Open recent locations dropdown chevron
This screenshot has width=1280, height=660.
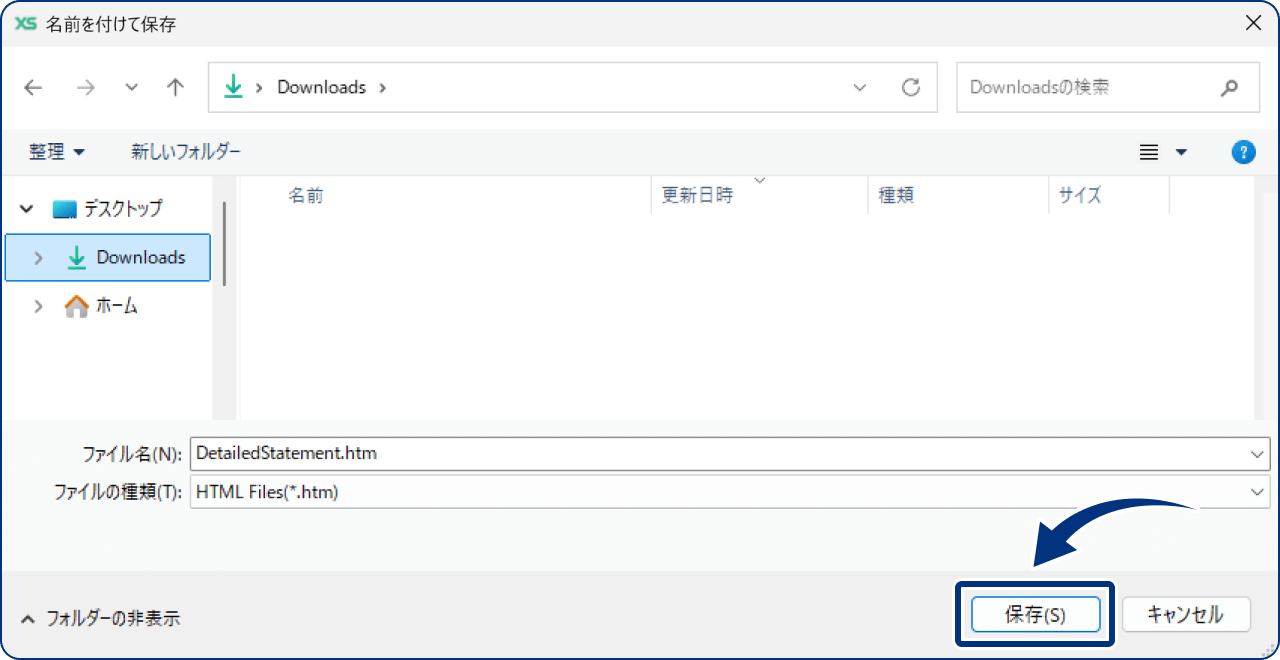tap(132, 88)
